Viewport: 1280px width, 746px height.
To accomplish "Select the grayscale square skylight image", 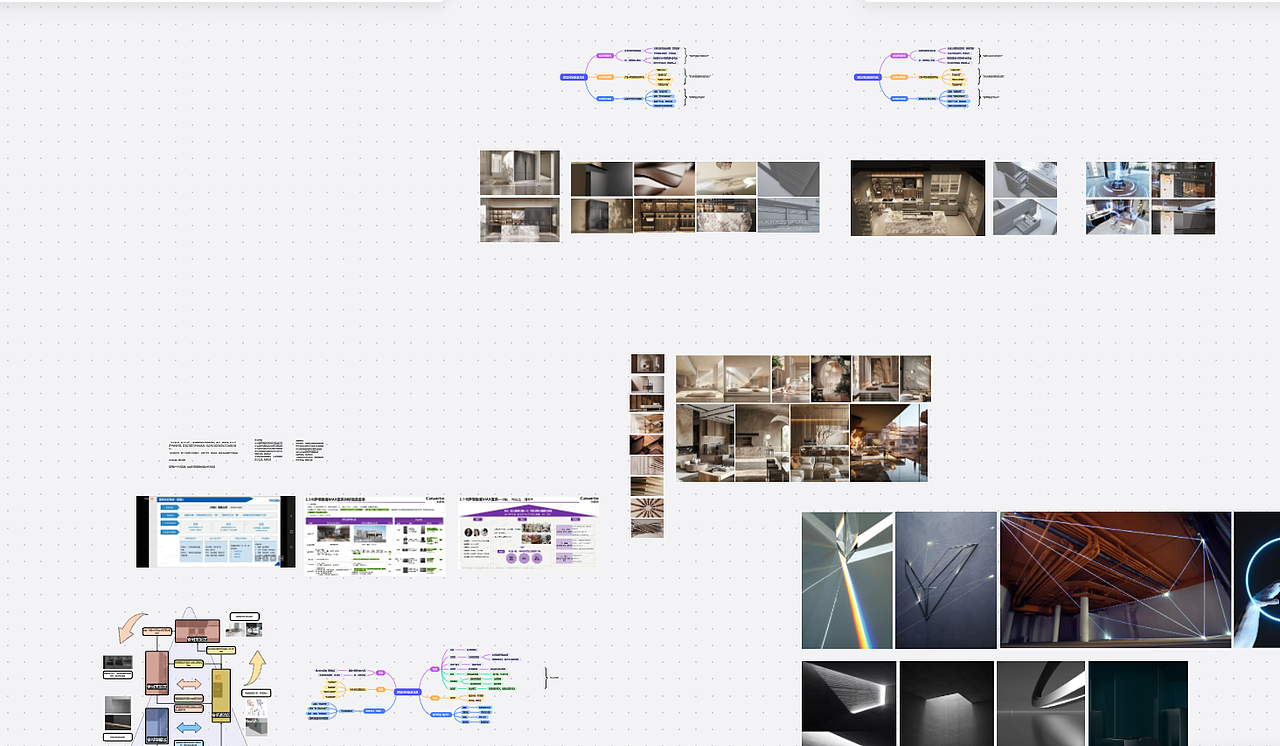I will click(946, 703).
